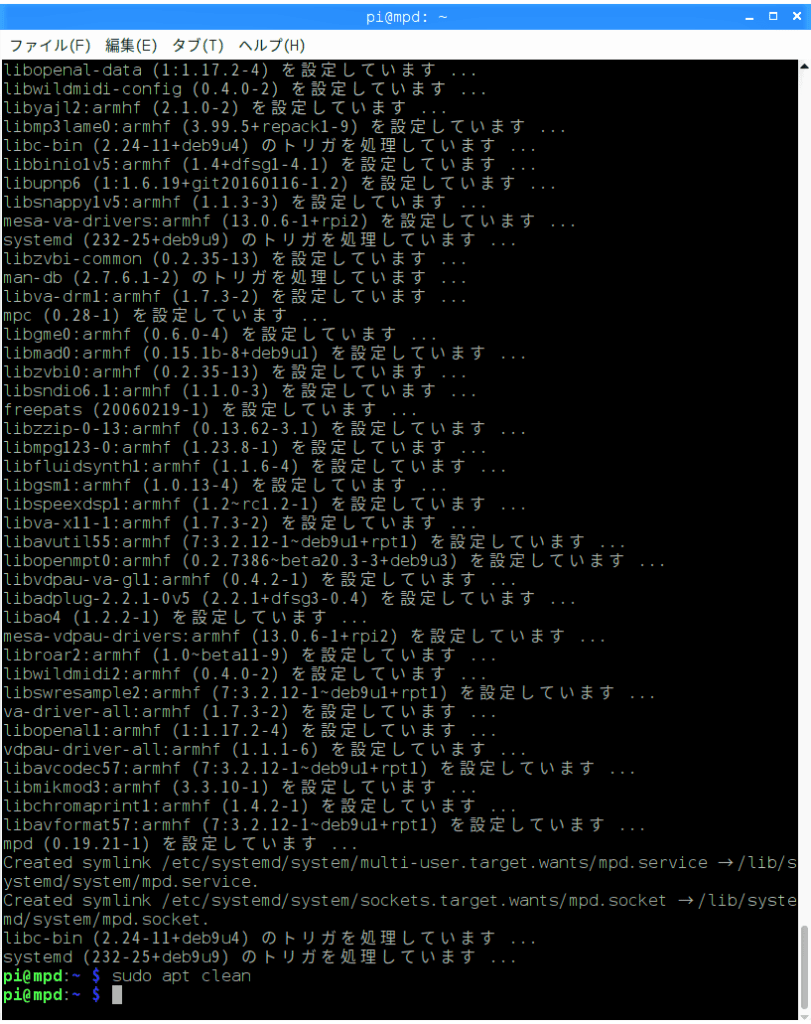This screenshot has height=1024, width=811.
Task: Click the vertical scrollbar thumb
Action: click(x=804, y=967)
